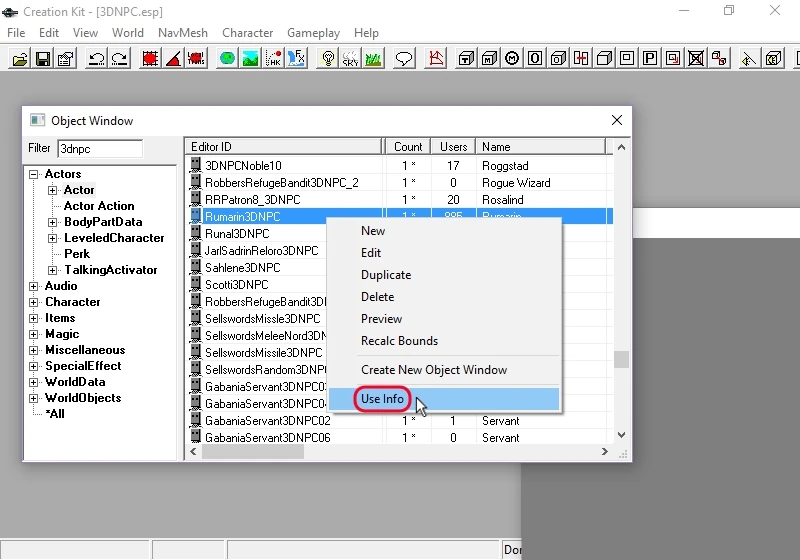The height and width of the screenshot is (560, 800).
Task: Choose Use Info from context menu
Action: [x=444, y=399]
